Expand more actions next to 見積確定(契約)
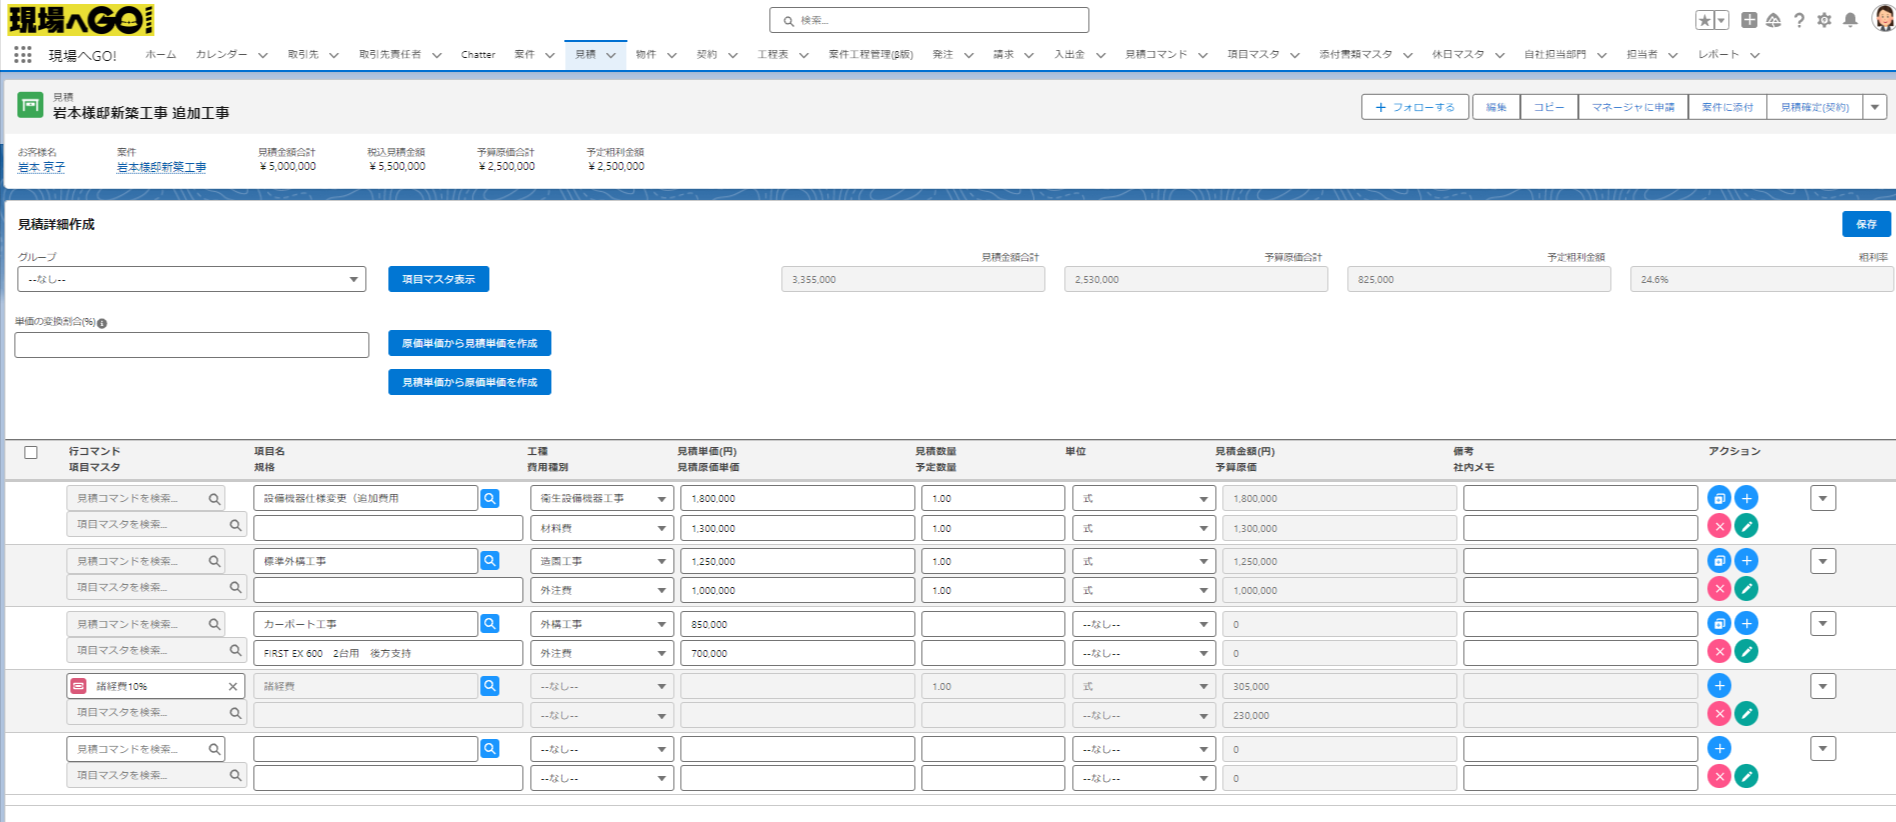This screenshot has height=822, width=1896. (x=1875, y=107)
